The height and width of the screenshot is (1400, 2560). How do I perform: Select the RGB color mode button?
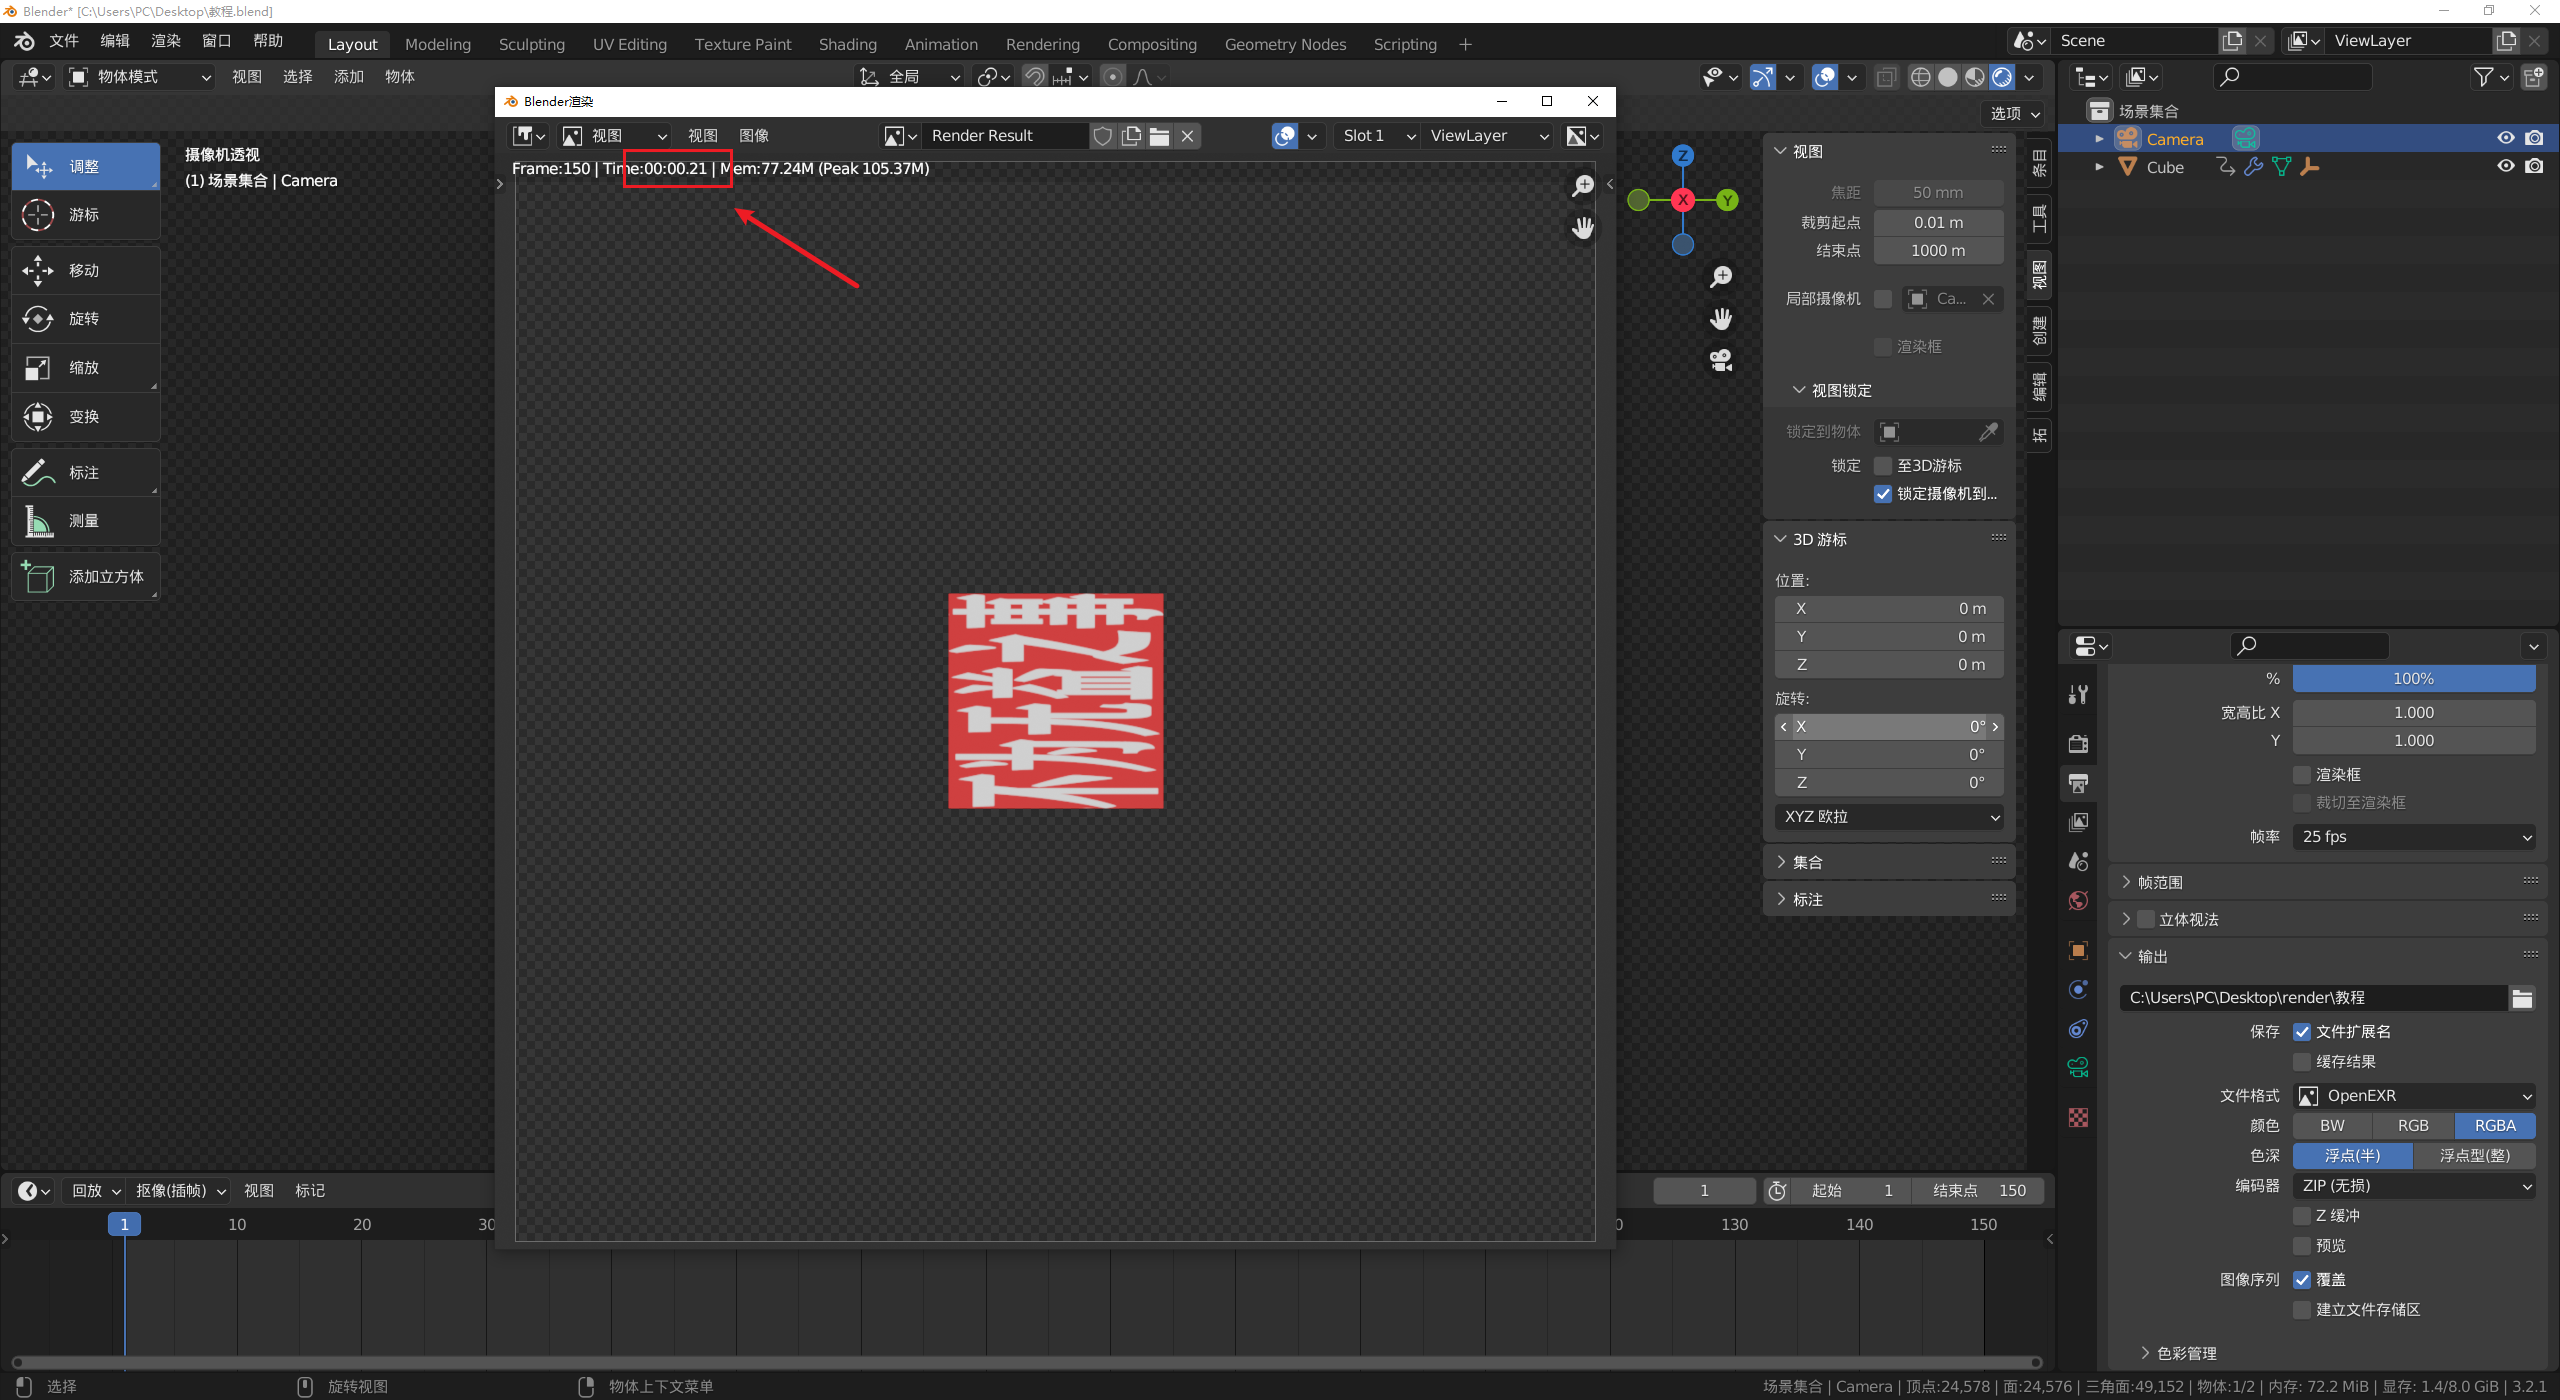tap(2413, 1126)
